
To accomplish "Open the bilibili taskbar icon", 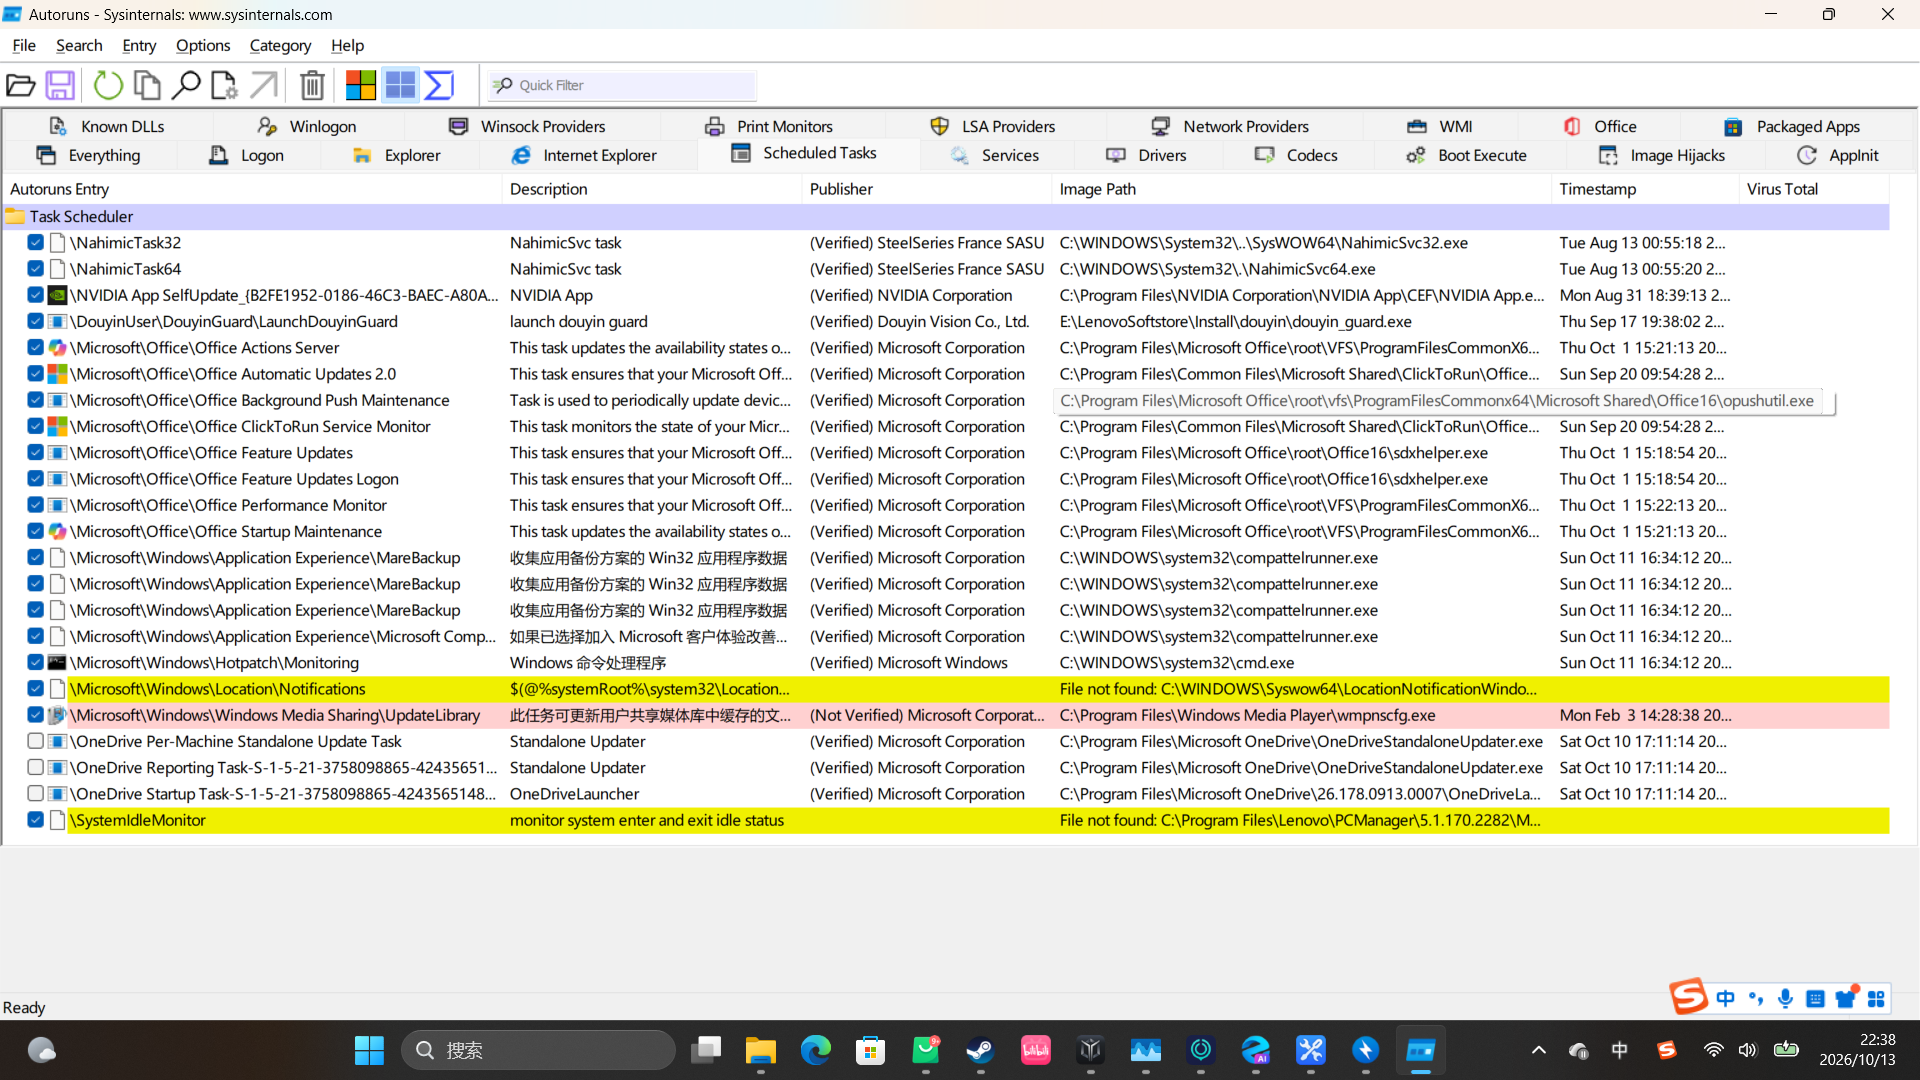I will point(1036,1050).
